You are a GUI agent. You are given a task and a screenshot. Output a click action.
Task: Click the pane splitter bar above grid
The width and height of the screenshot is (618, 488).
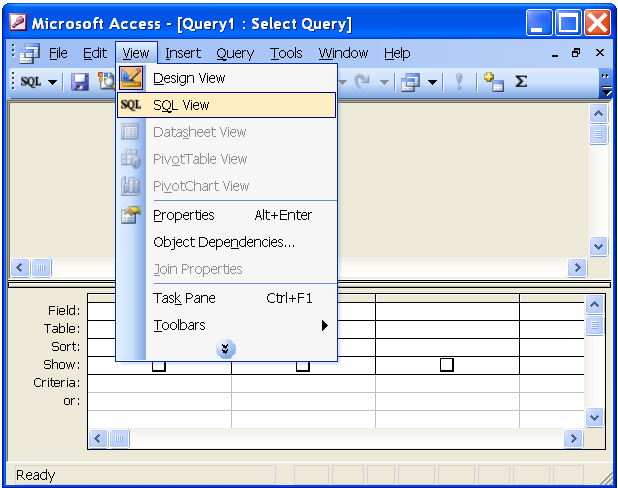(309, 285)
